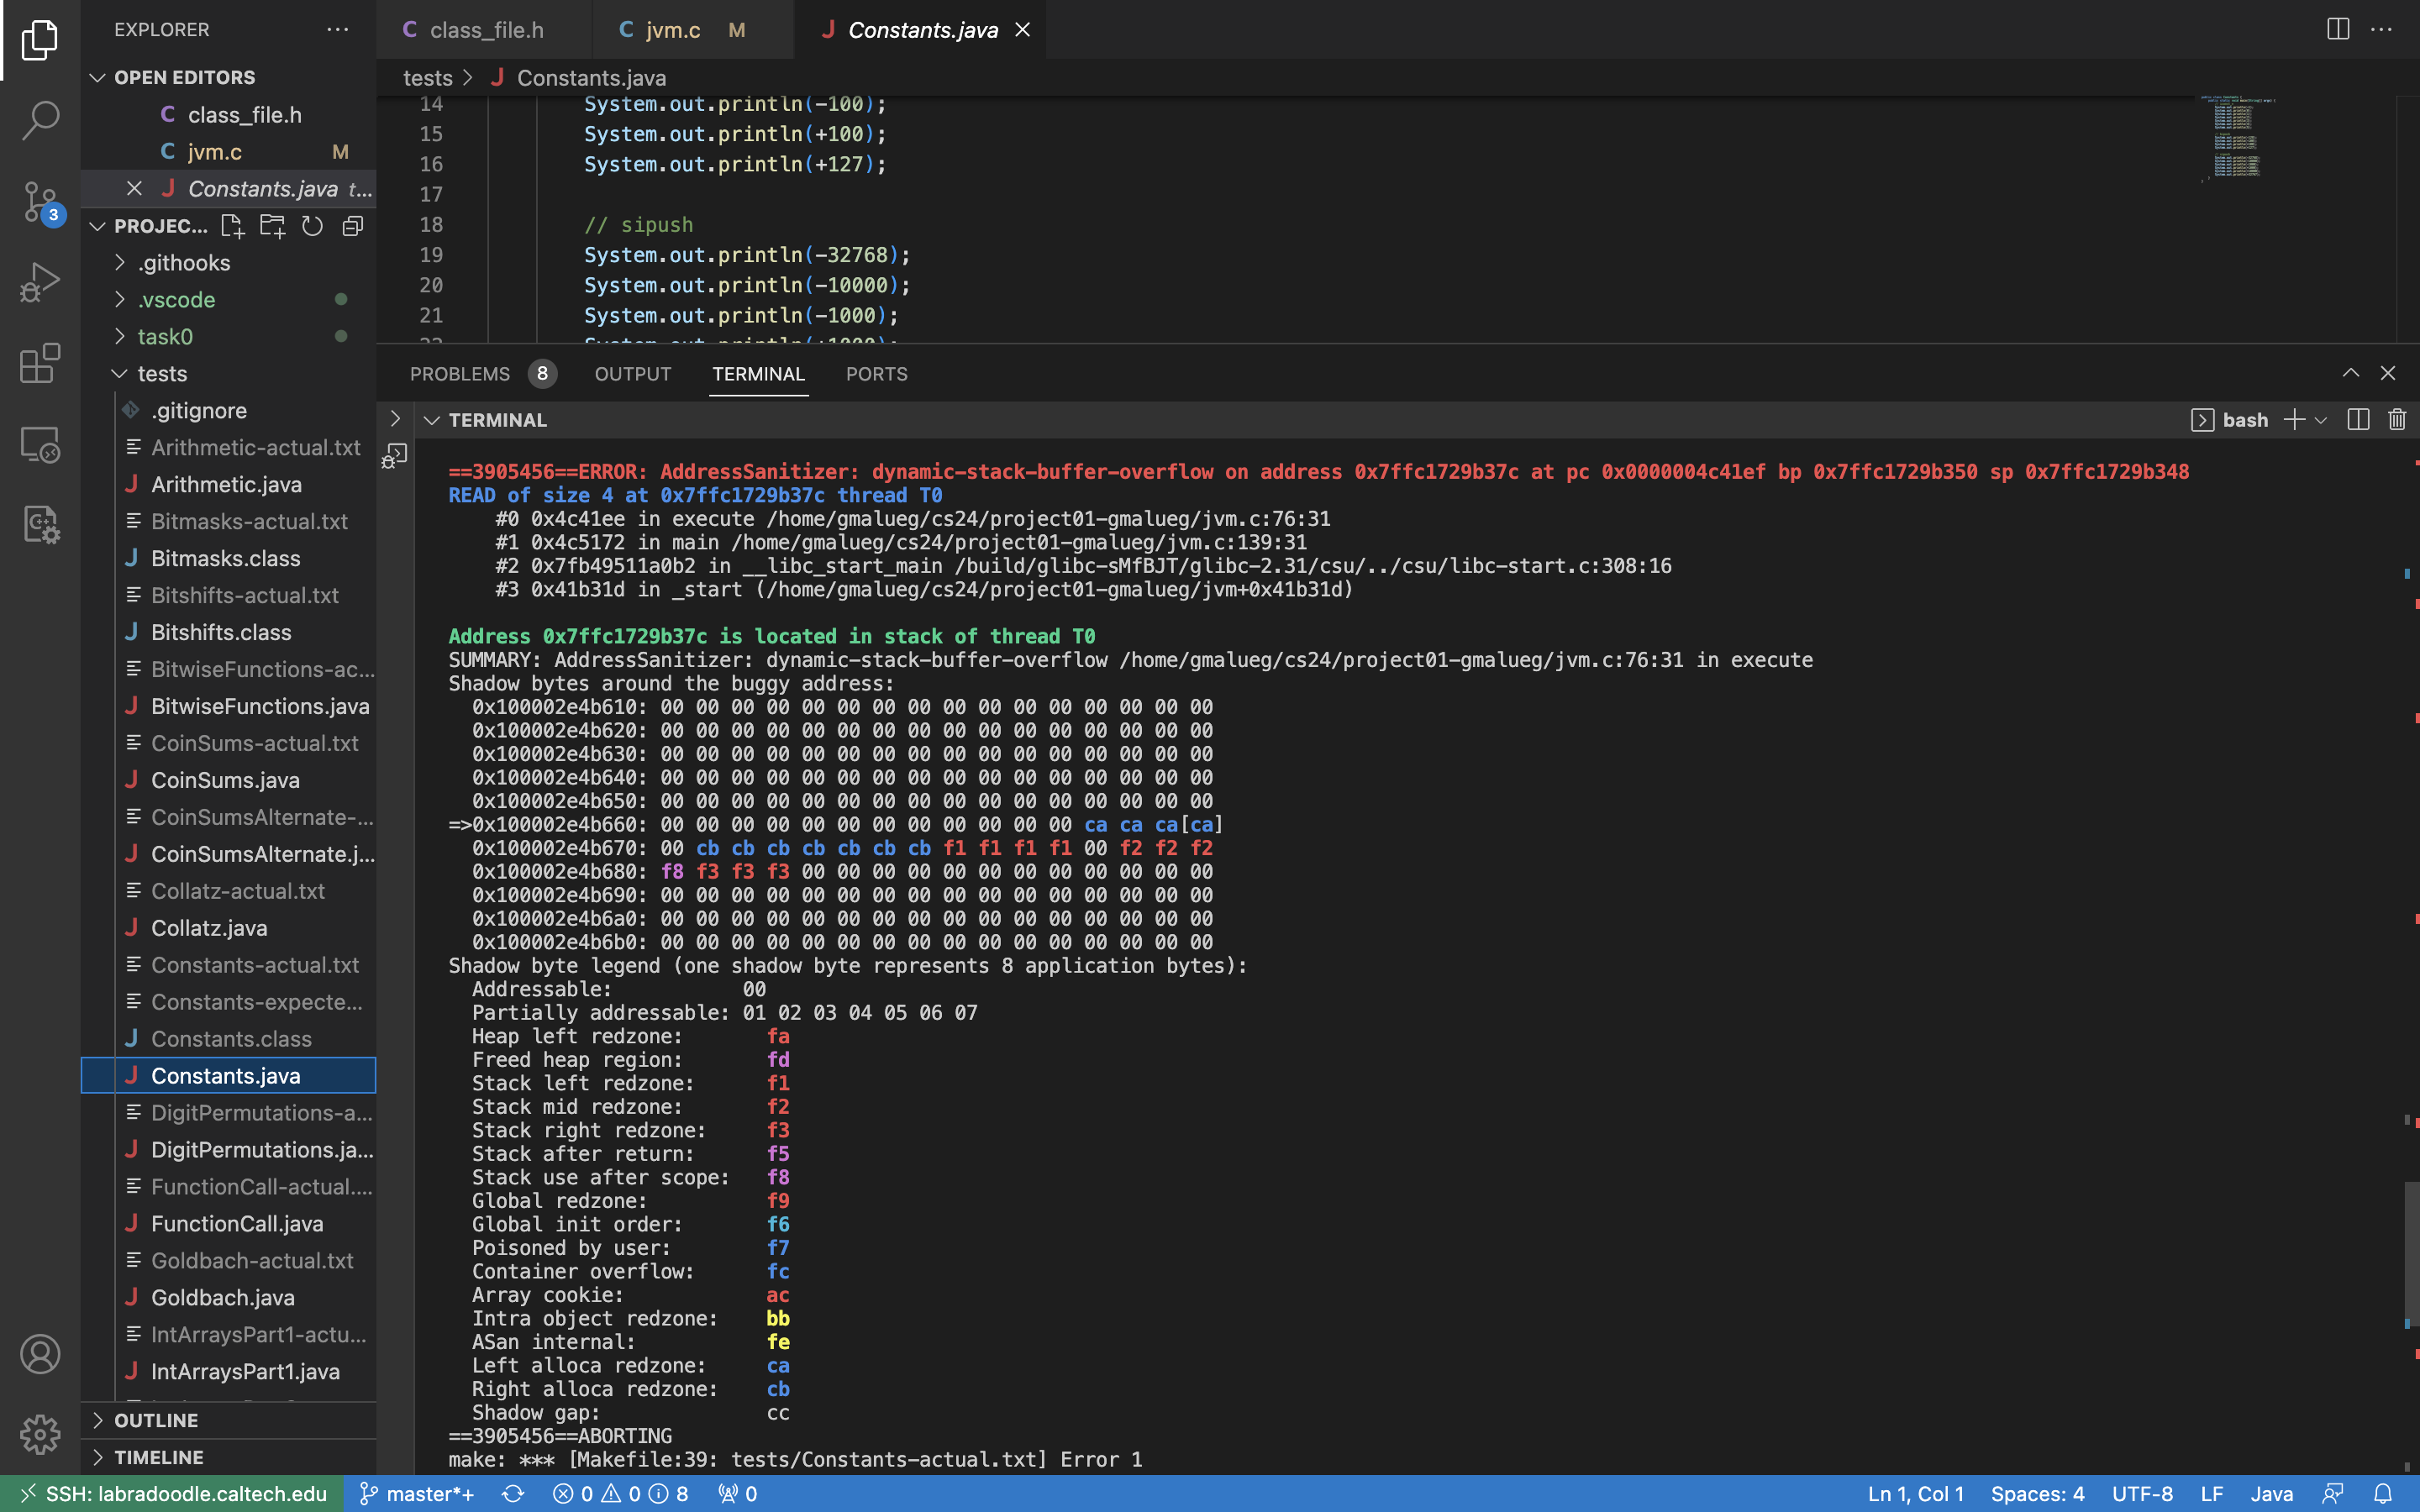Click the New File icon in the project explorer
Viewport: 2420px width, 1512px height.
point(232,226)
